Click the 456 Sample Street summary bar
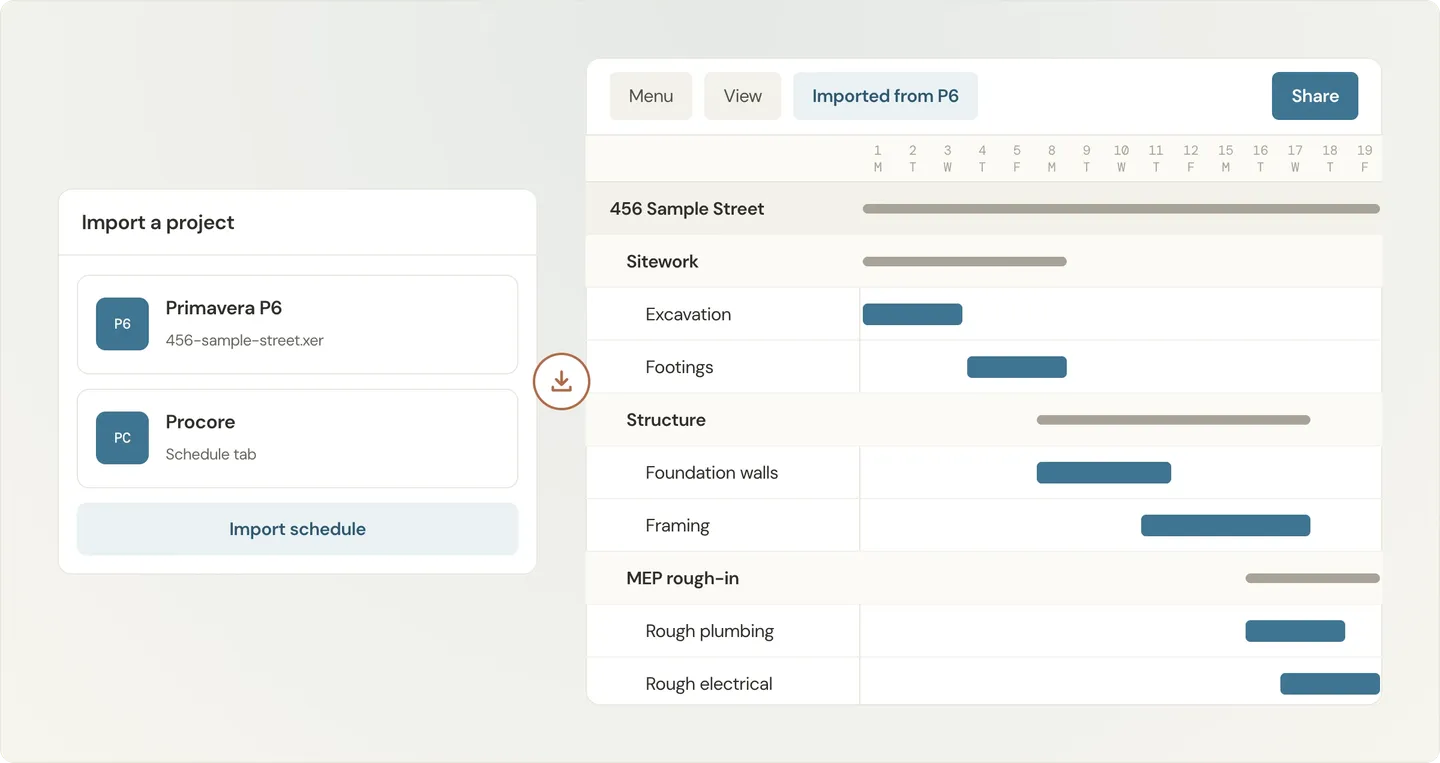Screen dimensions: 1440x763 [1121, 209]
